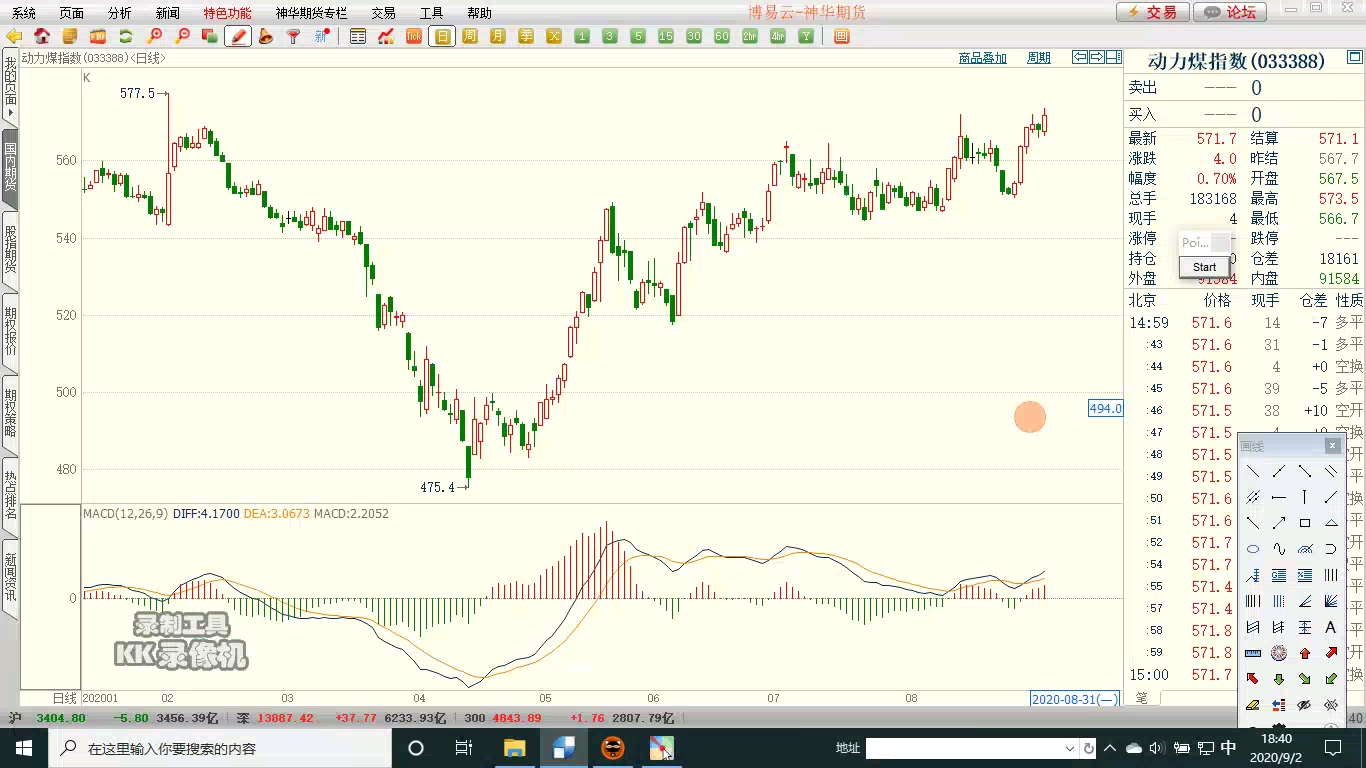The height and width of the screenshot is (768, 1366).
Task: Select the vertical line drawing tool
Action: [x=1305, y=496]
